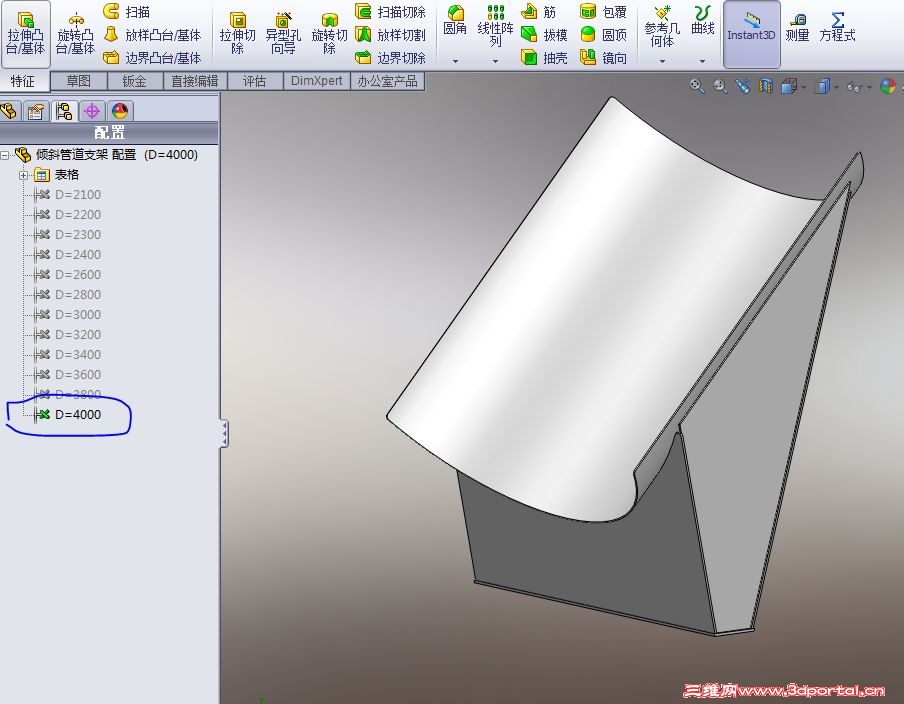Switch to the 草图 tab
This screenshot has width=904, height=704.
(x=78, y=81)
